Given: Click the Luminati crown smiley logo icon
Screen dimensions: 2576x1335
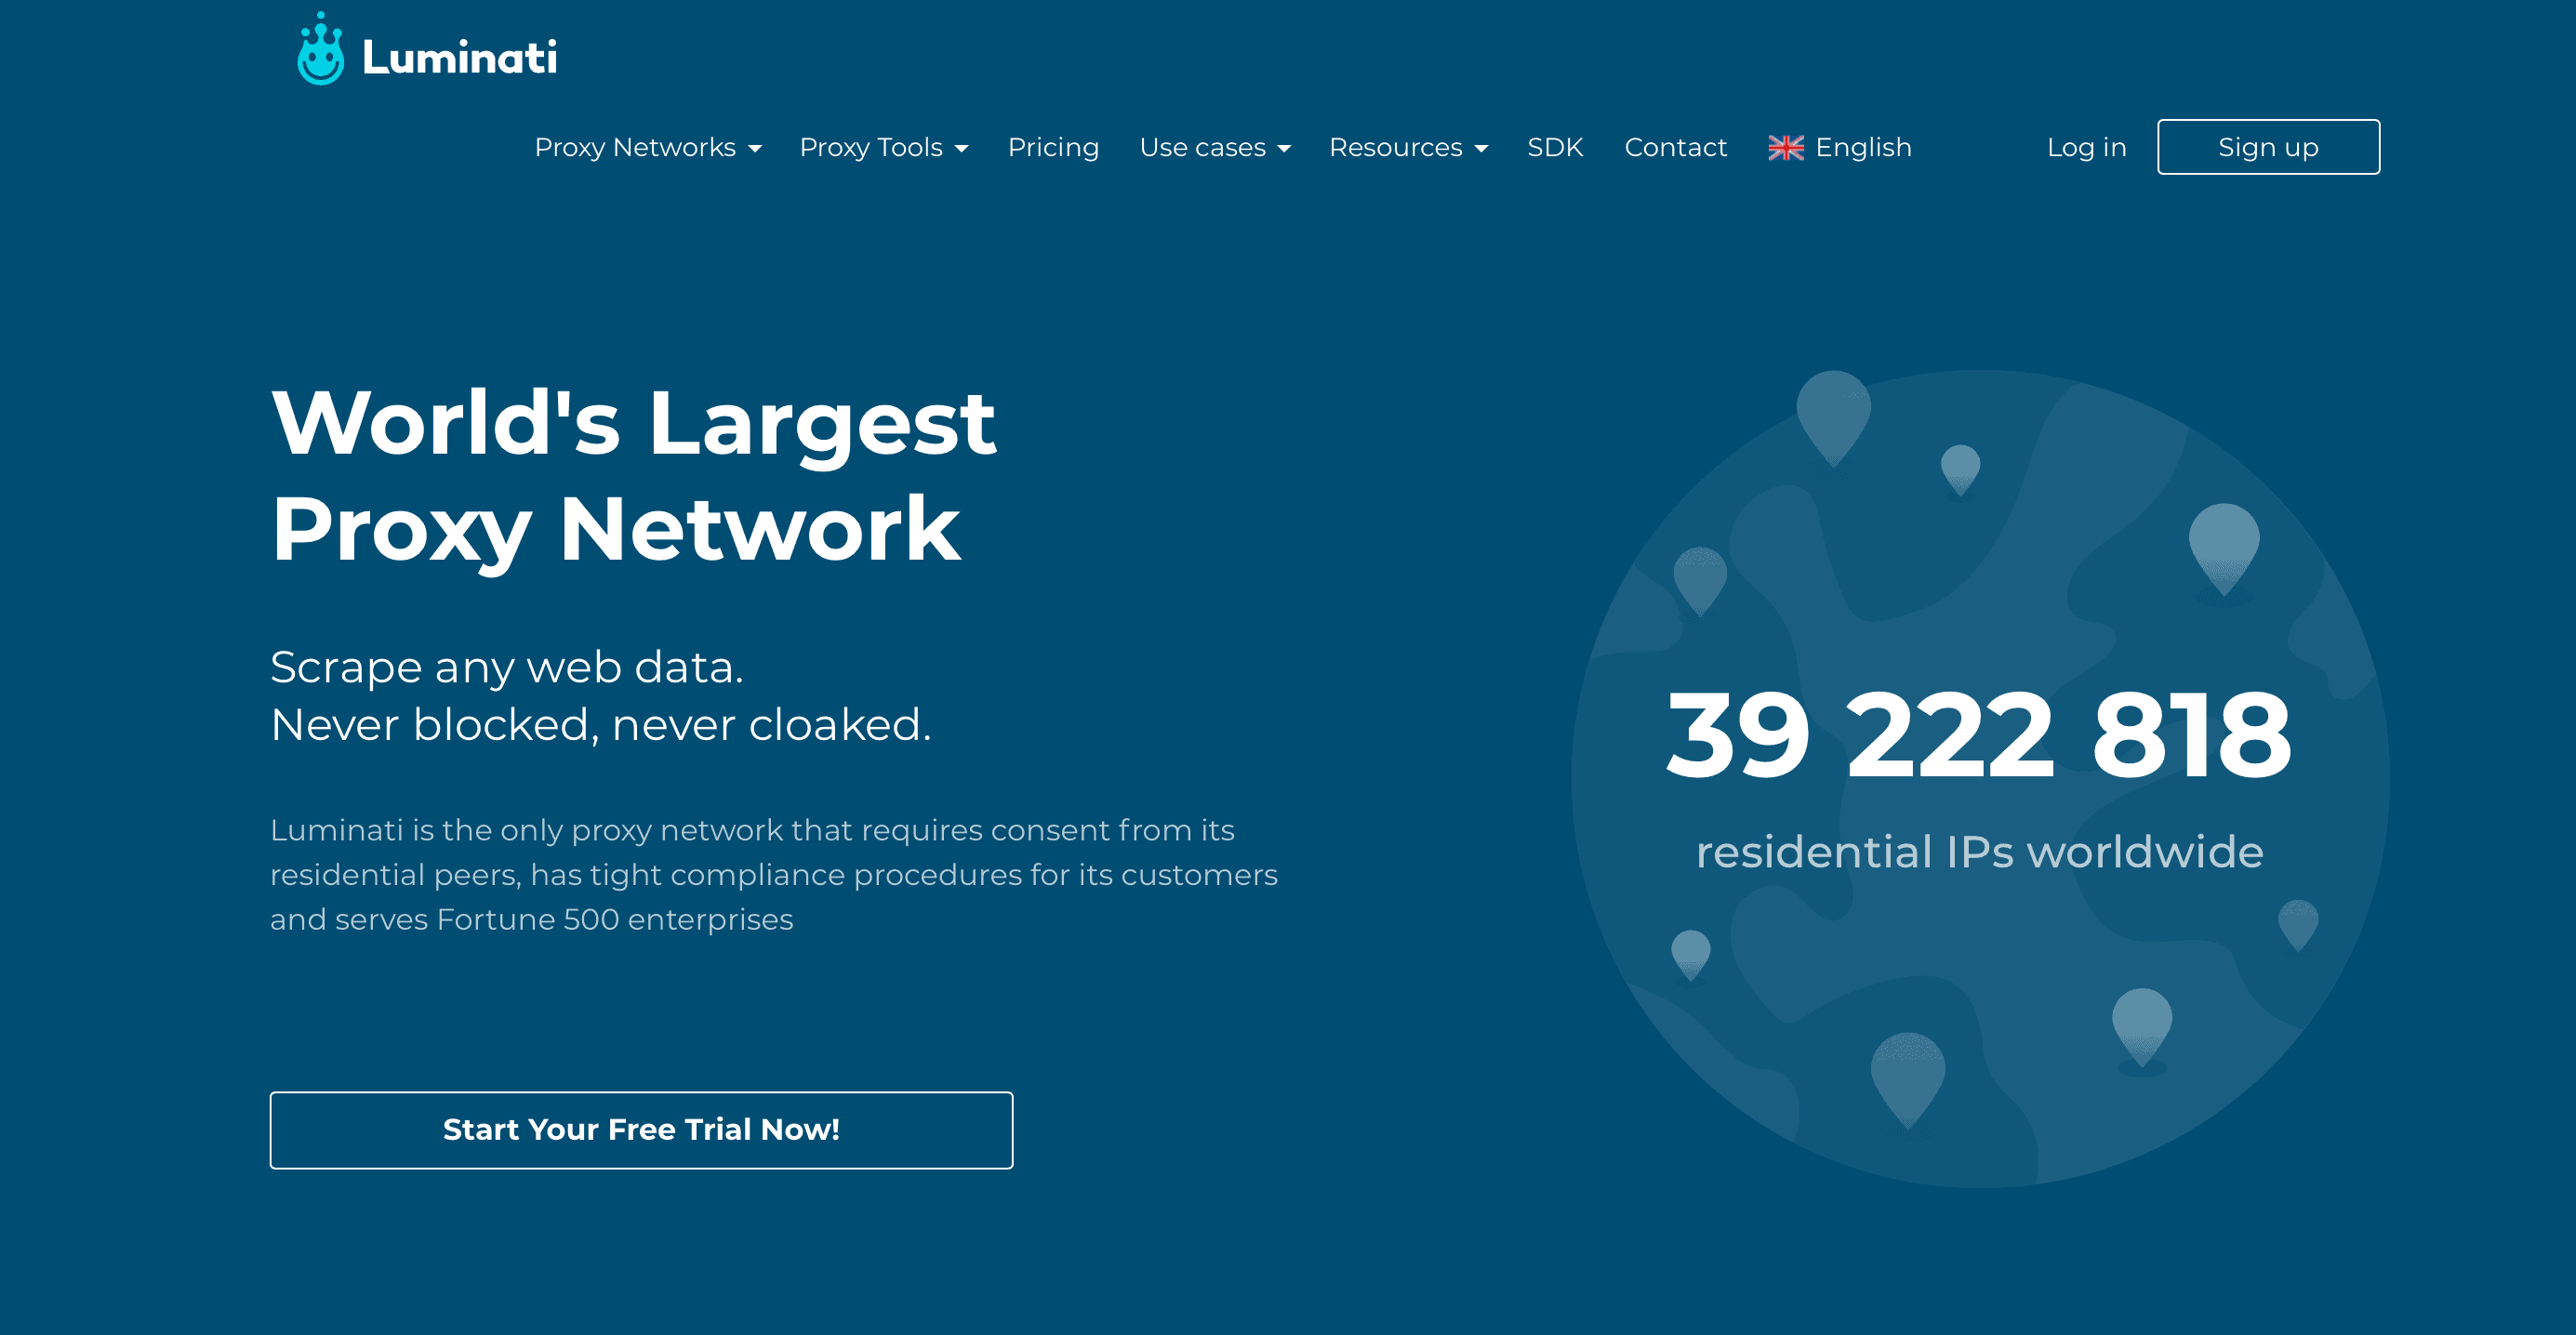Looking at the screenshot, I should point(321,49).
